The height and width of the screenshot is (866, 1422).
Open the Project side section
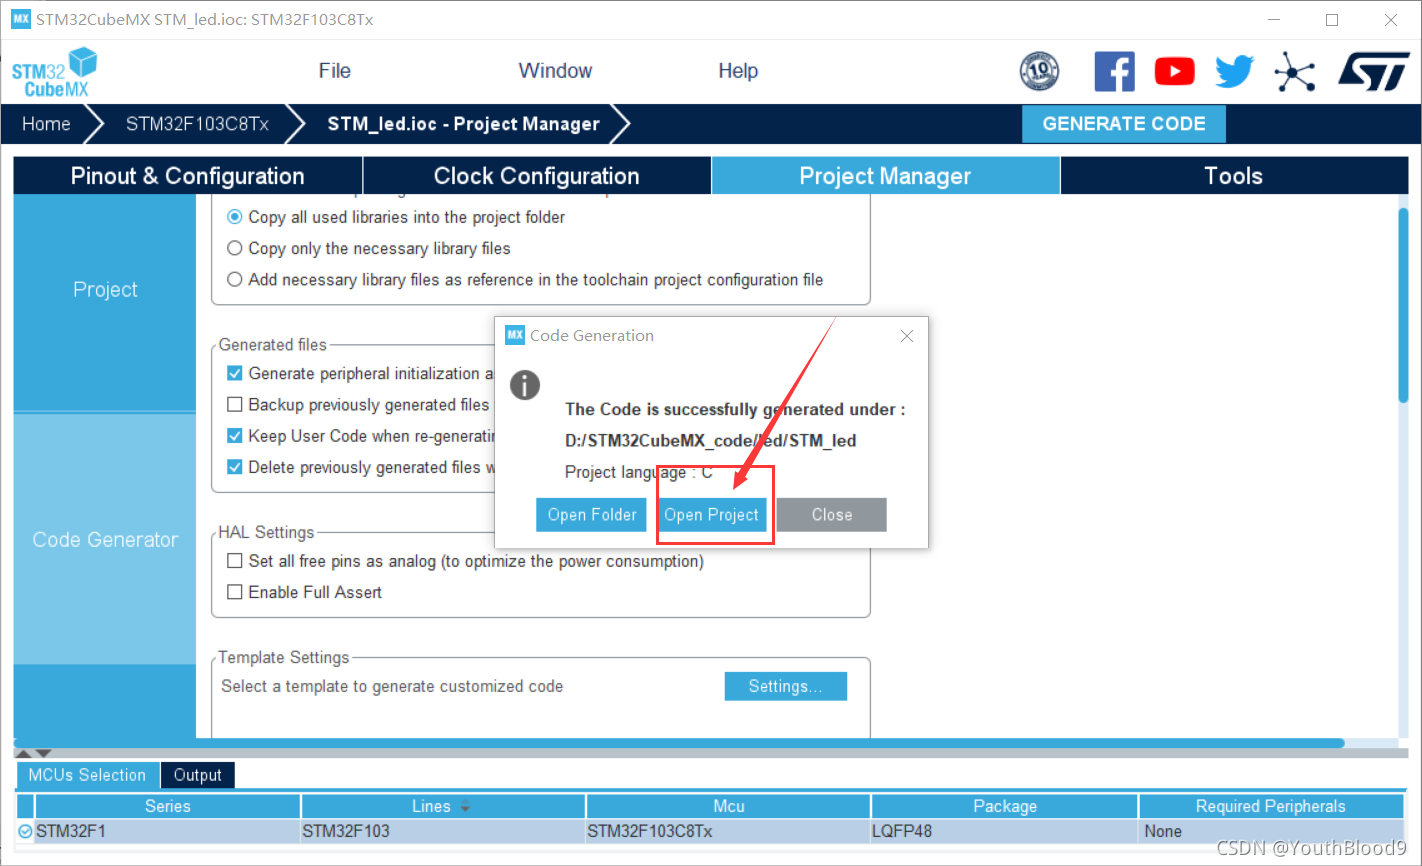[x=105, y=290]
